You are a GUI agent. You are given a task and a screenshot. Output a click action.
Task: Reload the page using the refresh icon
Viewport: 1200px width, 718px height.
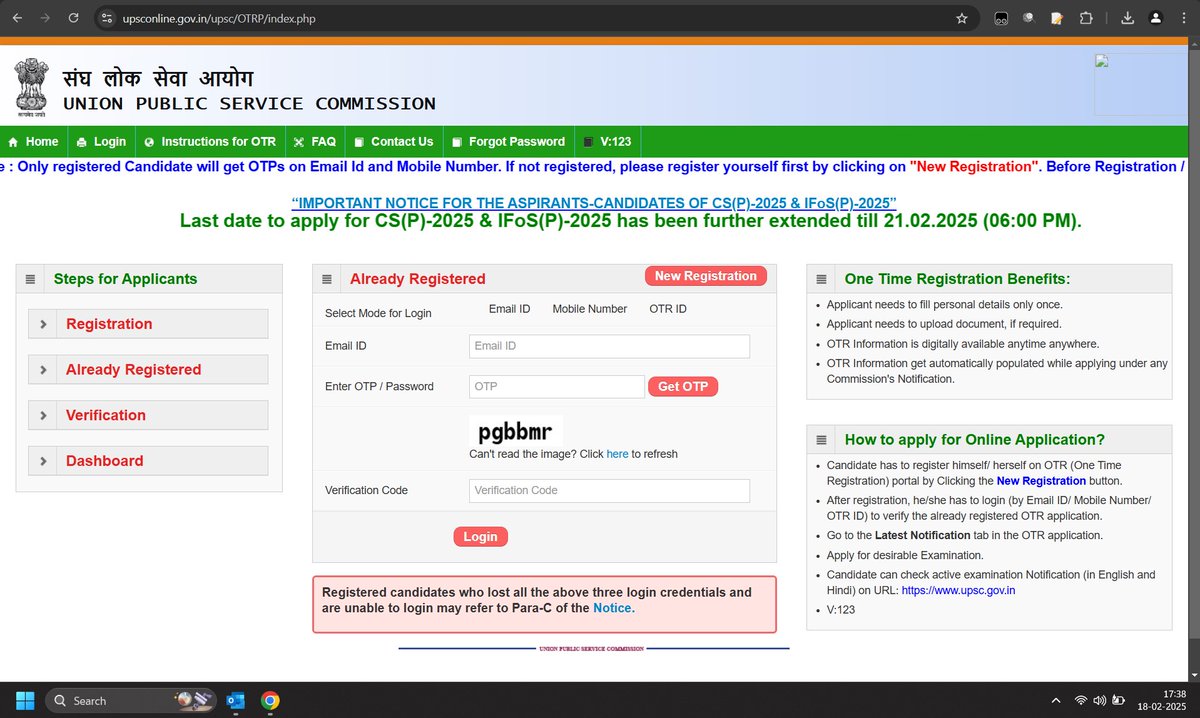tap(74, 18)
